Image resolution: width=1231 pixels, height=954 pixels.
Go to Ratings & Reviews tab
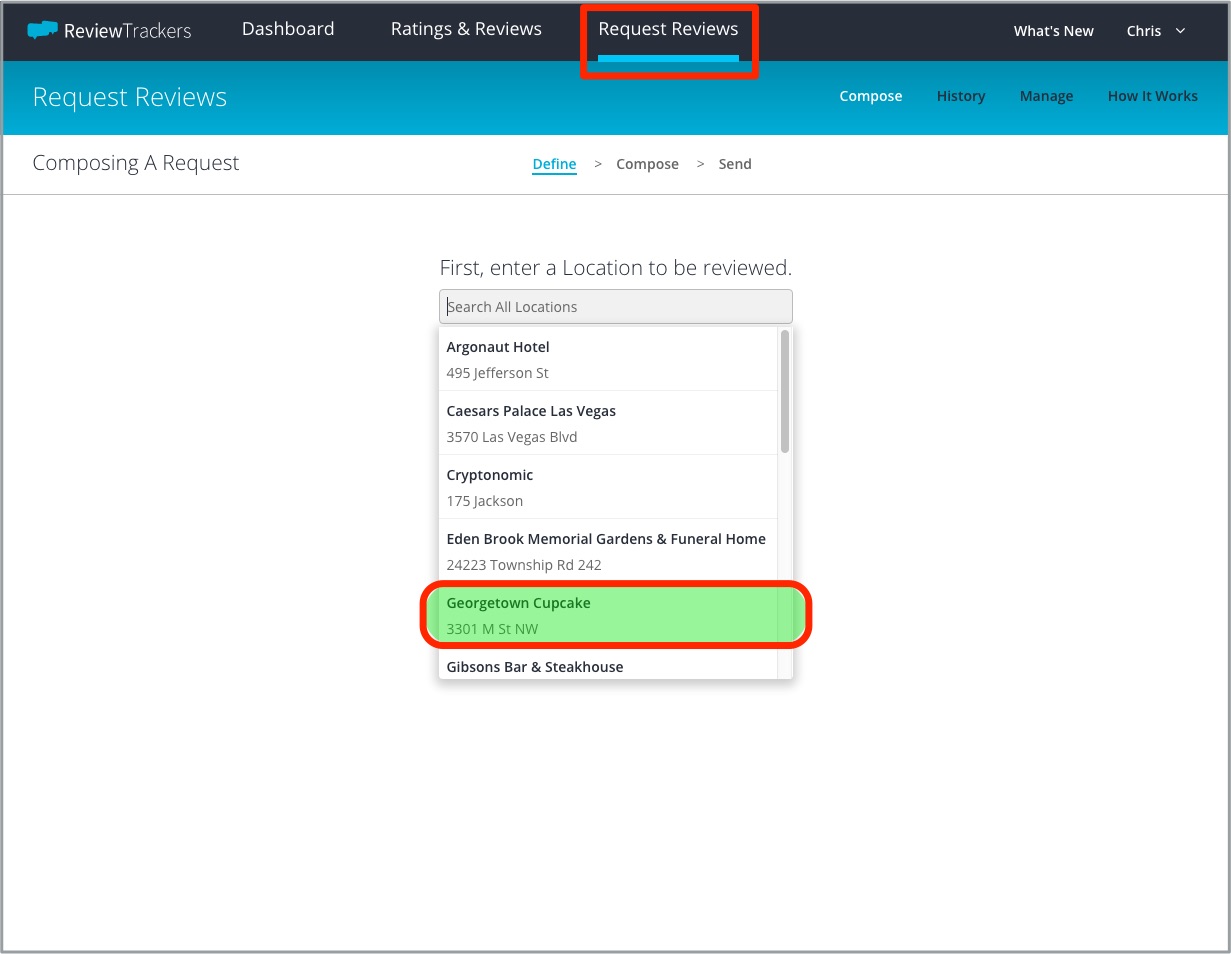466,29
